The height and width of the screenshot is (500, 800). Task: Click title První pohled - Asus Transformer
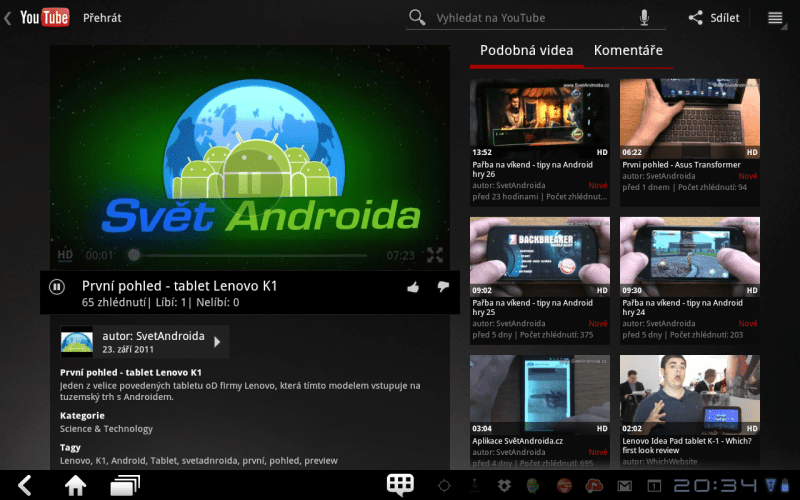pos(681,165)
